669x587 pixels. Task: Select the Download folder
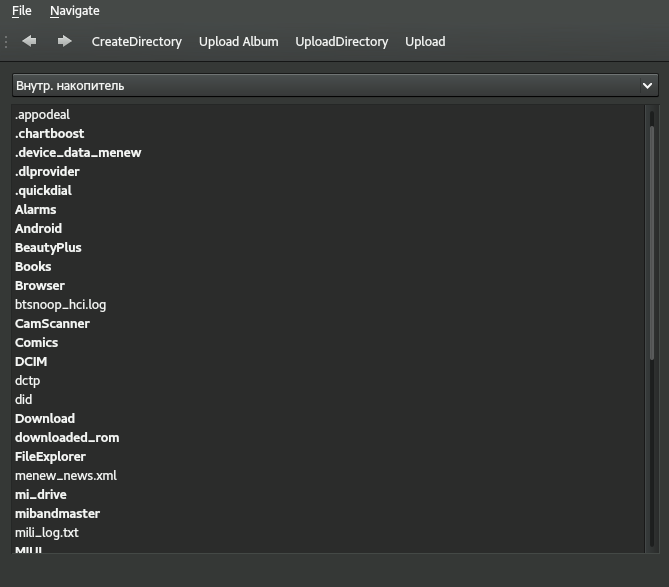pyautogui.click(x=45, y=419)
